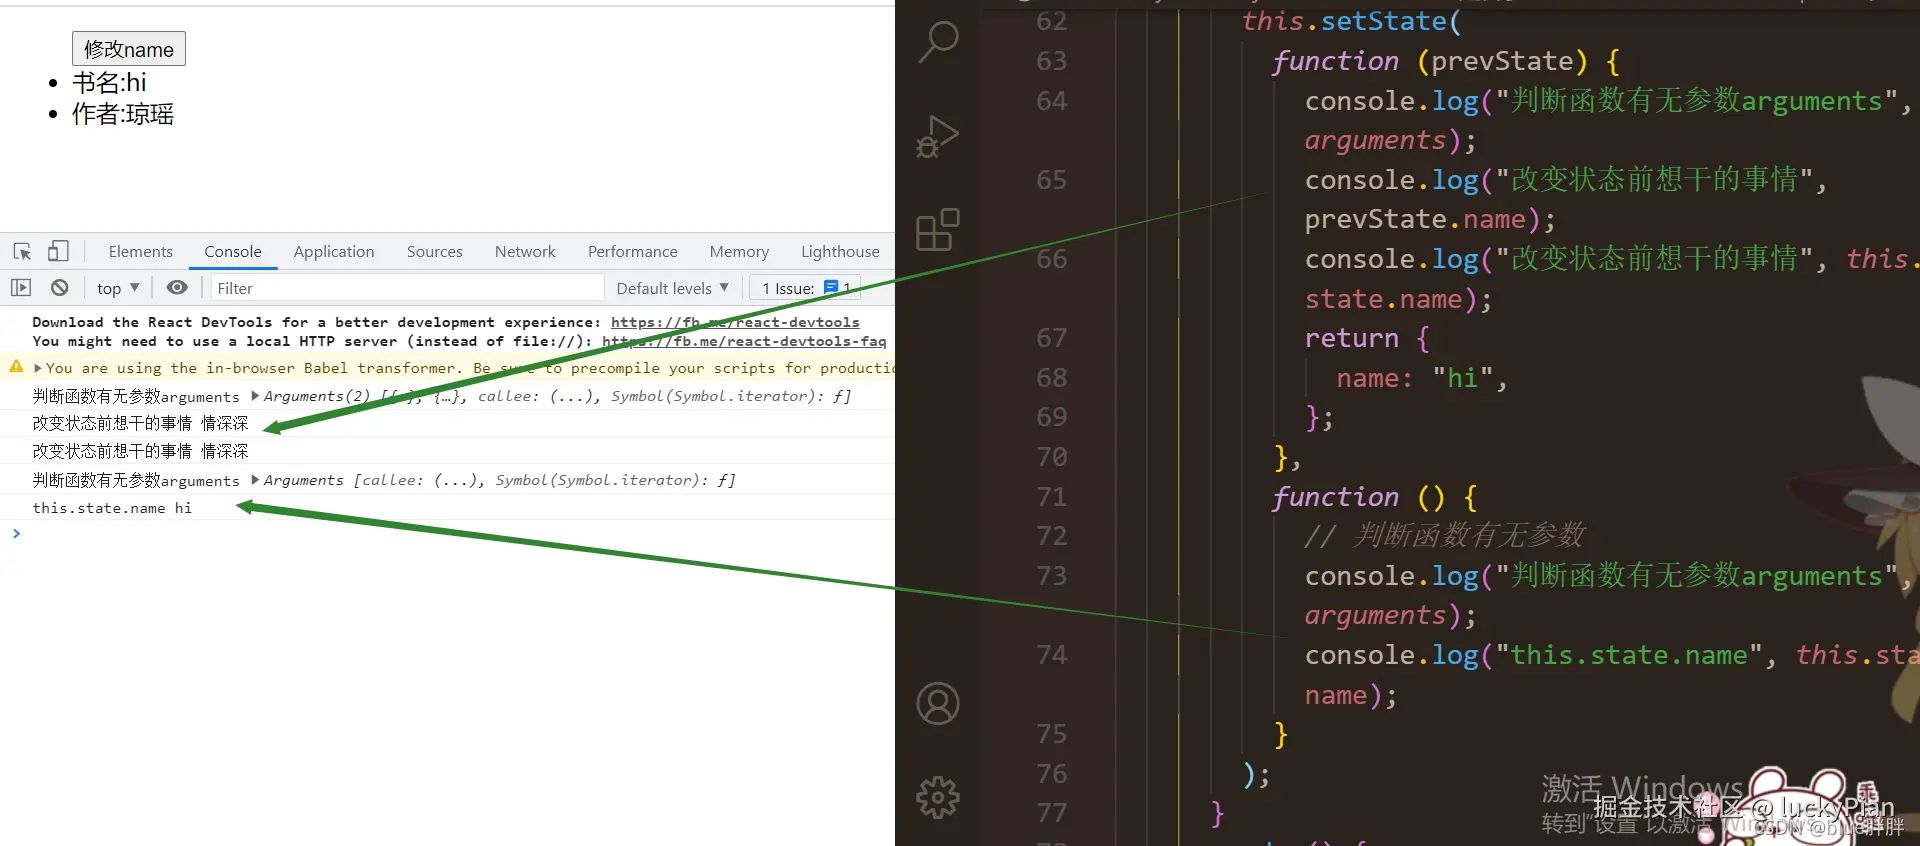Open the Application tab
This screenshot has height=846, width=1920.
(x=334, y=252)
